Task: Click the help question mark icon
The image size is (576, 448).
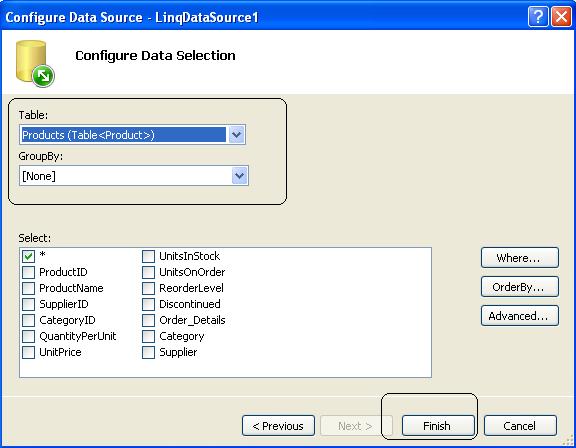Action: (538, 17)
